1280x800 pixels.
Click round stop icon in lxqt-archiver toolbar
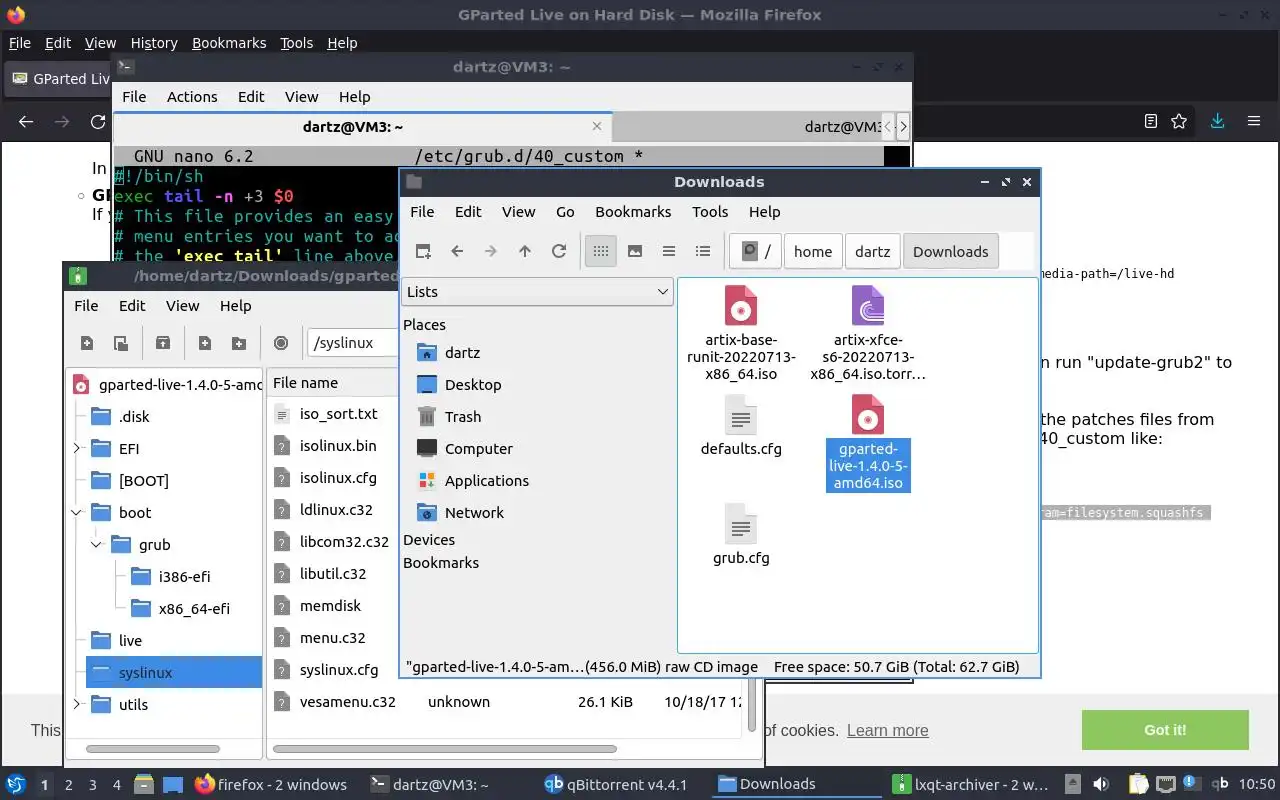(281, 343)
